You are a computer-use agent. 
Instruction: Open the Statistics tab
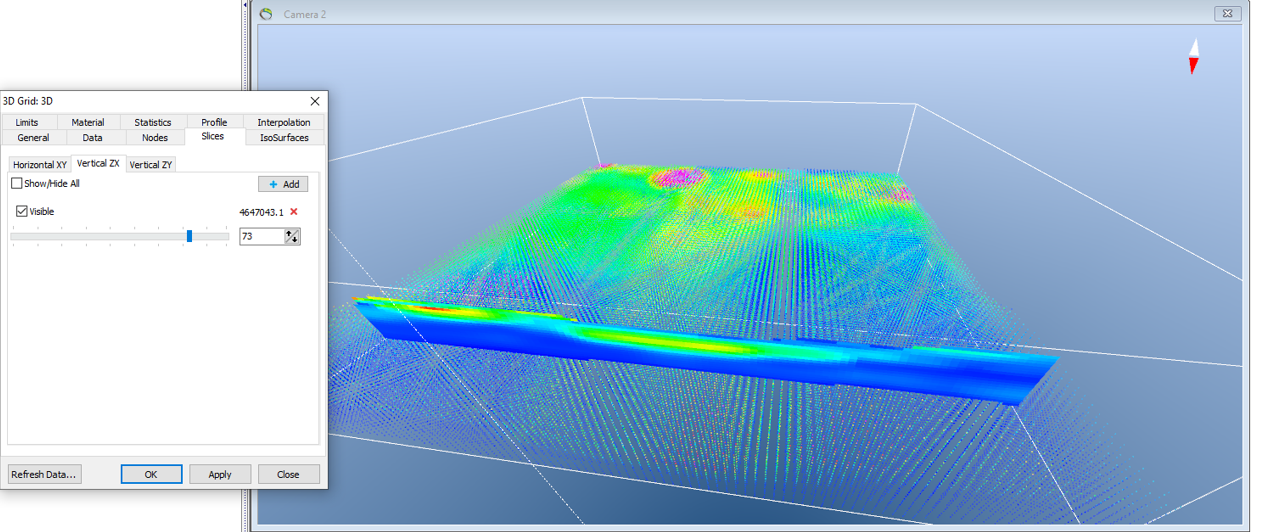coord(153,122)
